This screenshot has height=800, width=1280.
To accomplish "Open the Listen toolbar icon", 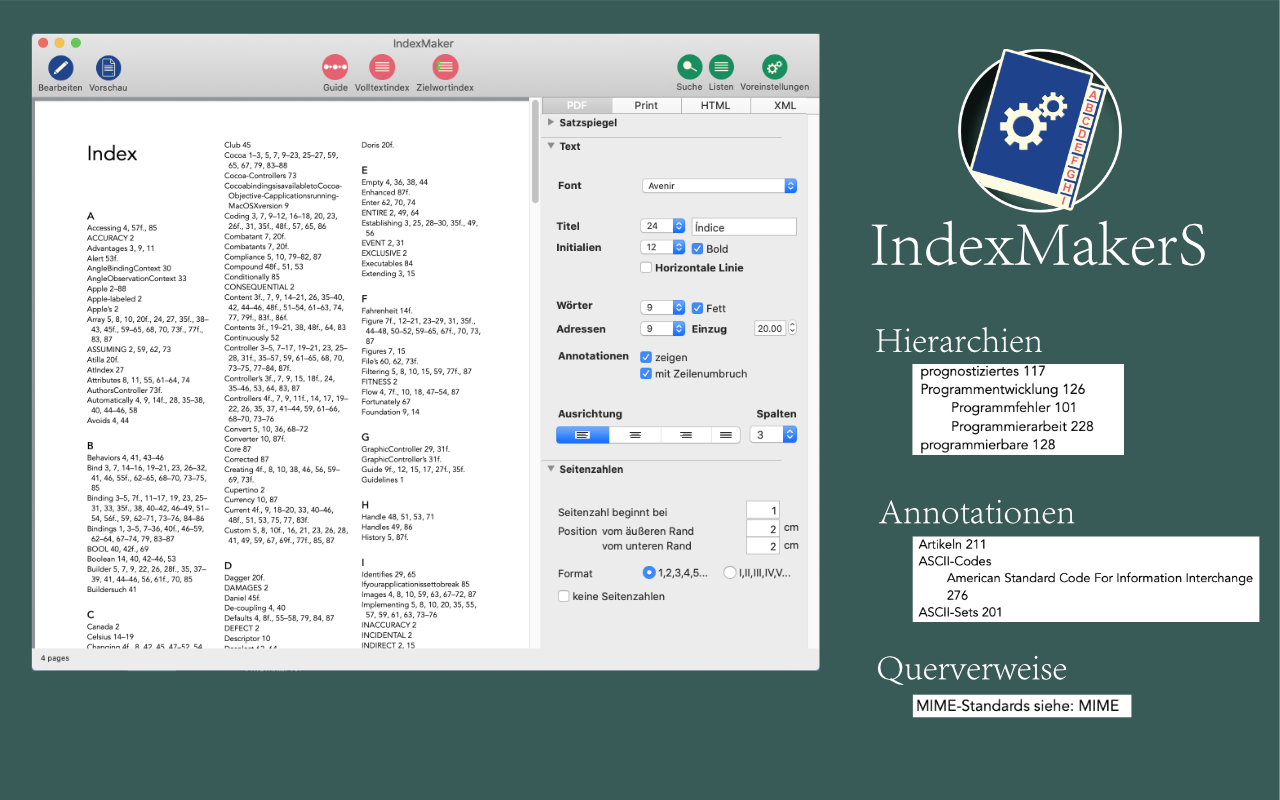I will click(x=721, y=67).
